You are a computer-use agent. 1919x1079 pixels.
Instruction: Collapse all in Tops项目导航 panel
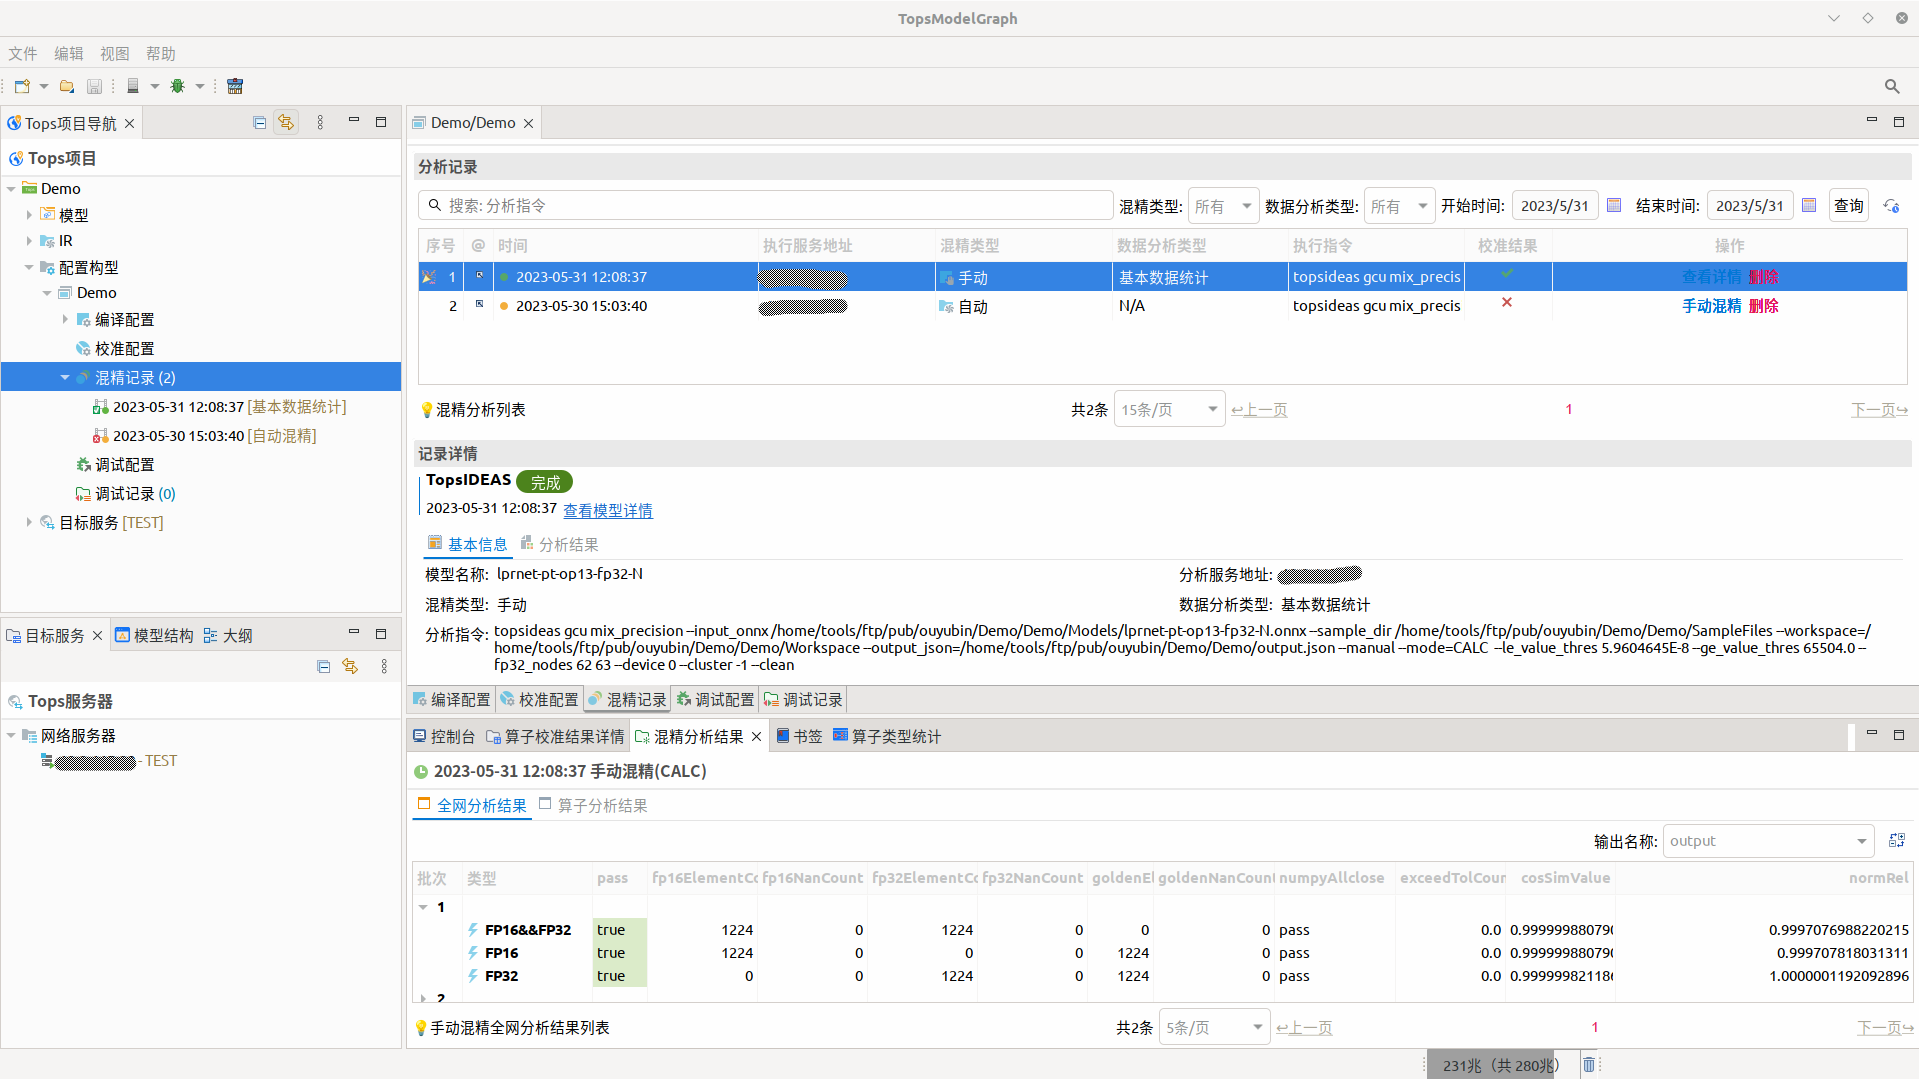click(x=260, y=122)
